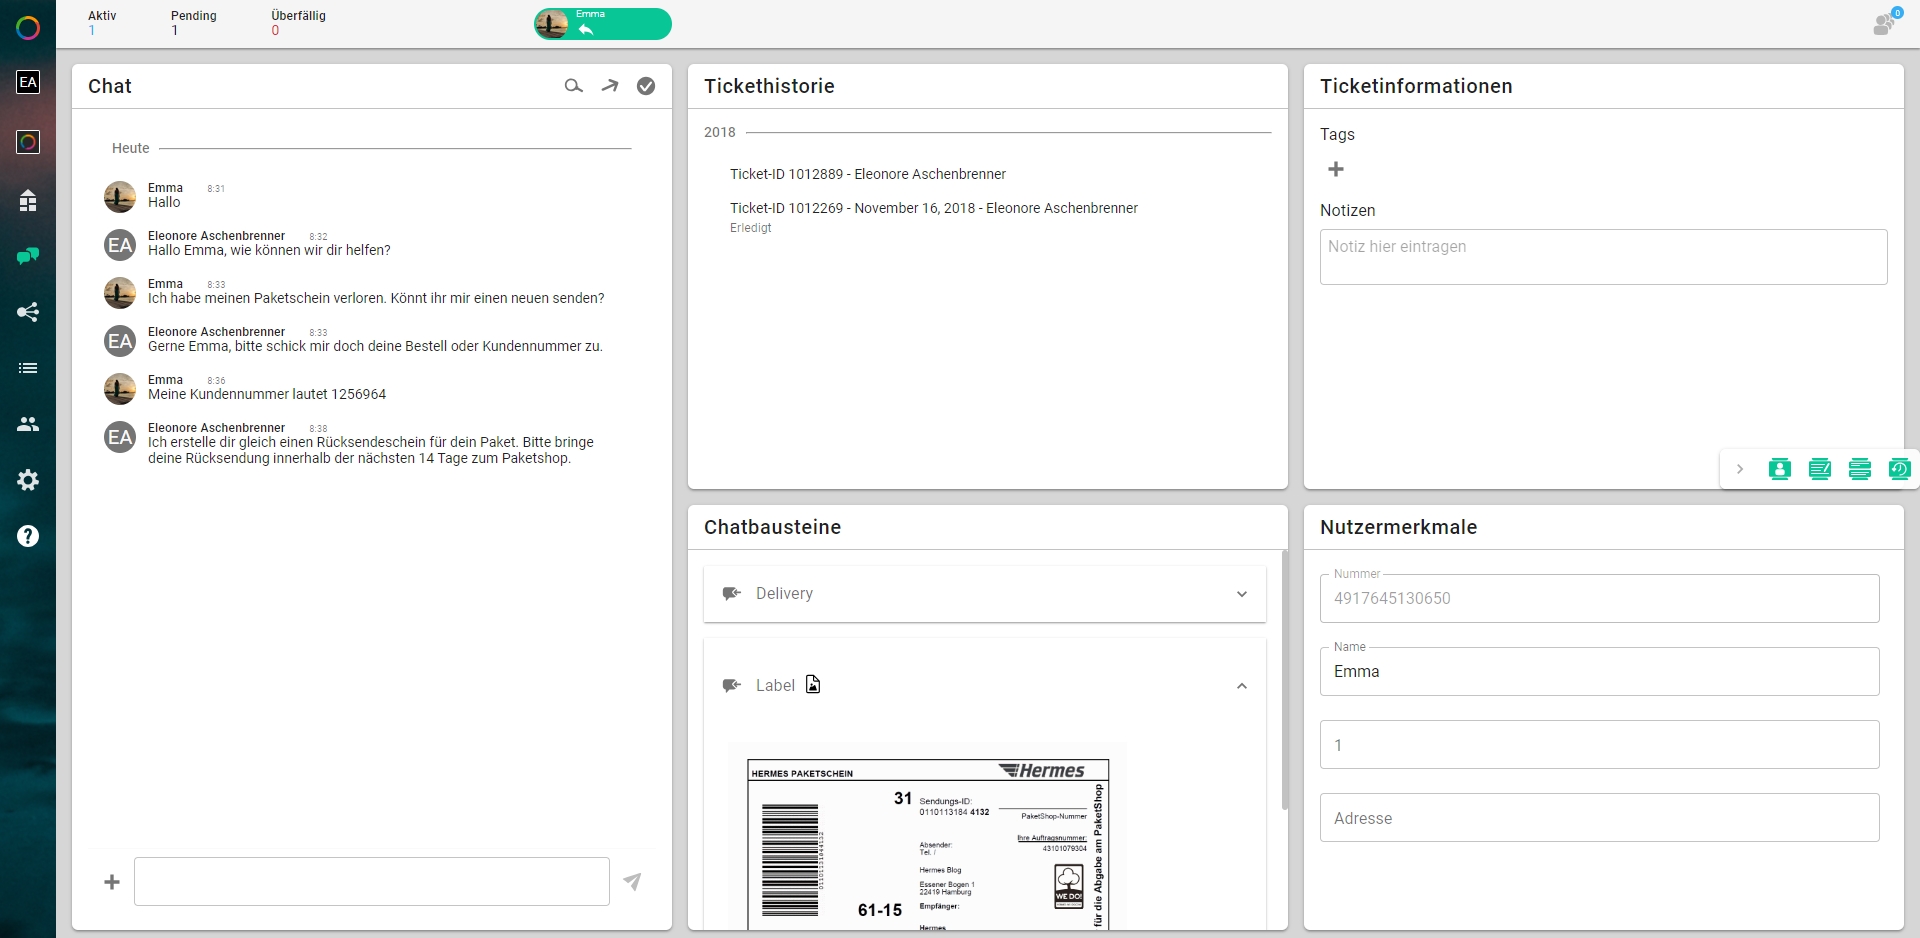Image resolution: width=1920 pixels, height=938 pixels.
Task: Click the 'Ich erstelle dir gleich einen Rücksendeschein' message
Action: 371,450
